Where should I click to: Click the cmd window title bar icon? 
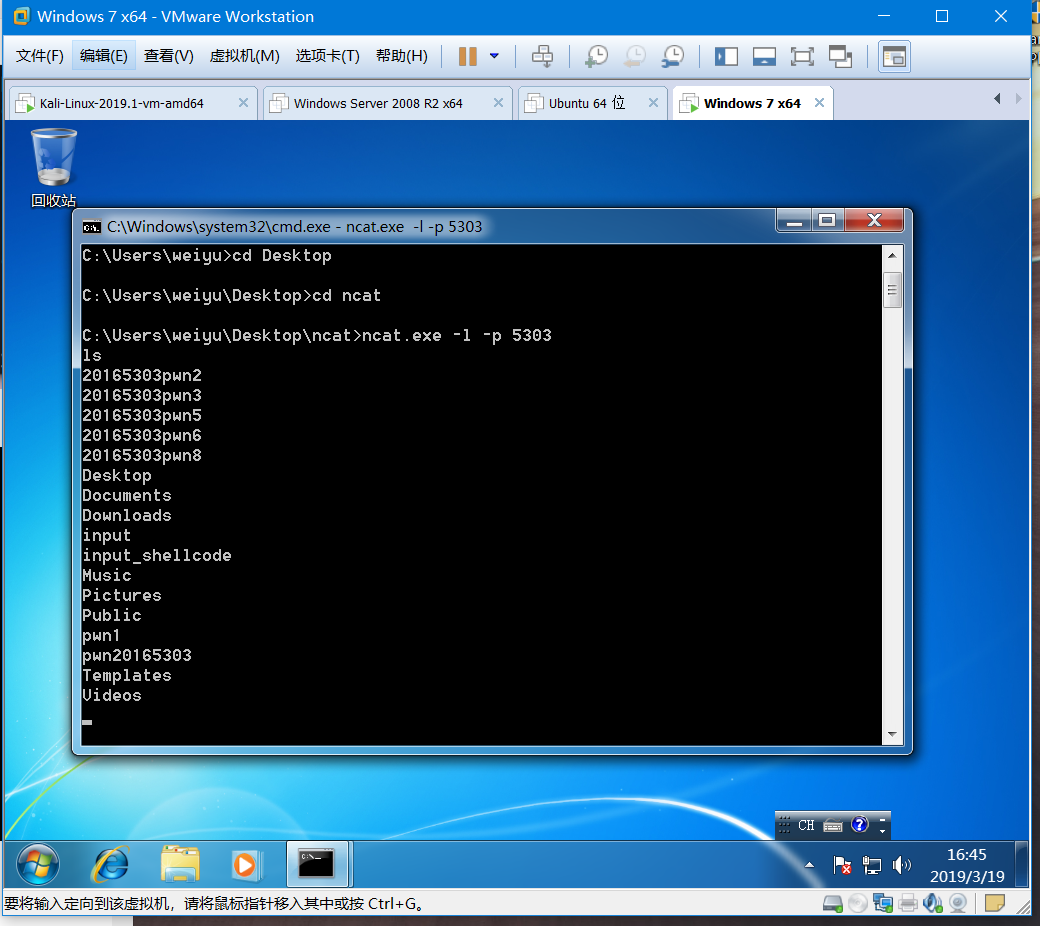pyautogui.click(x=92, y=228)
